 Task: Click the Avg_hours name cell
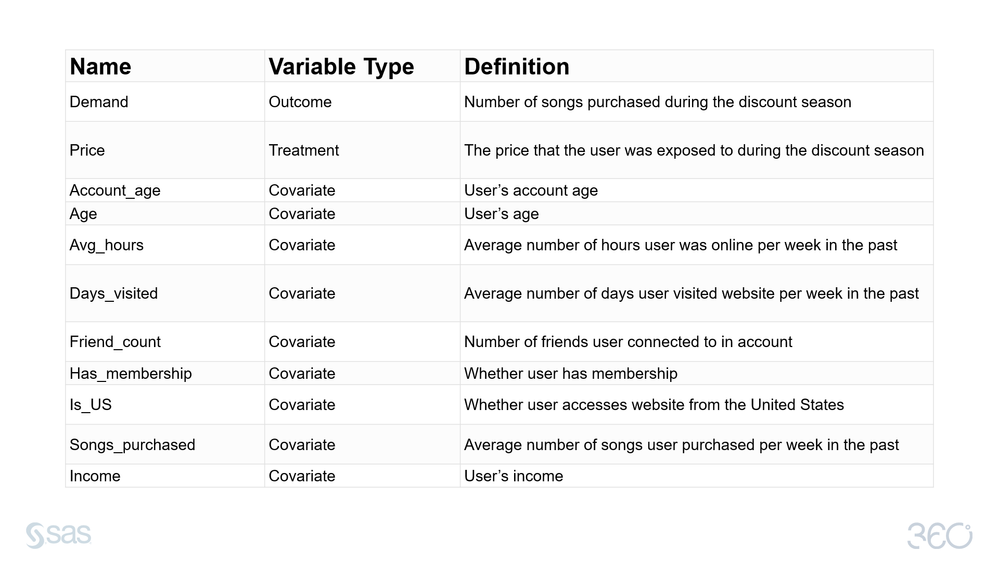(107, 245)
